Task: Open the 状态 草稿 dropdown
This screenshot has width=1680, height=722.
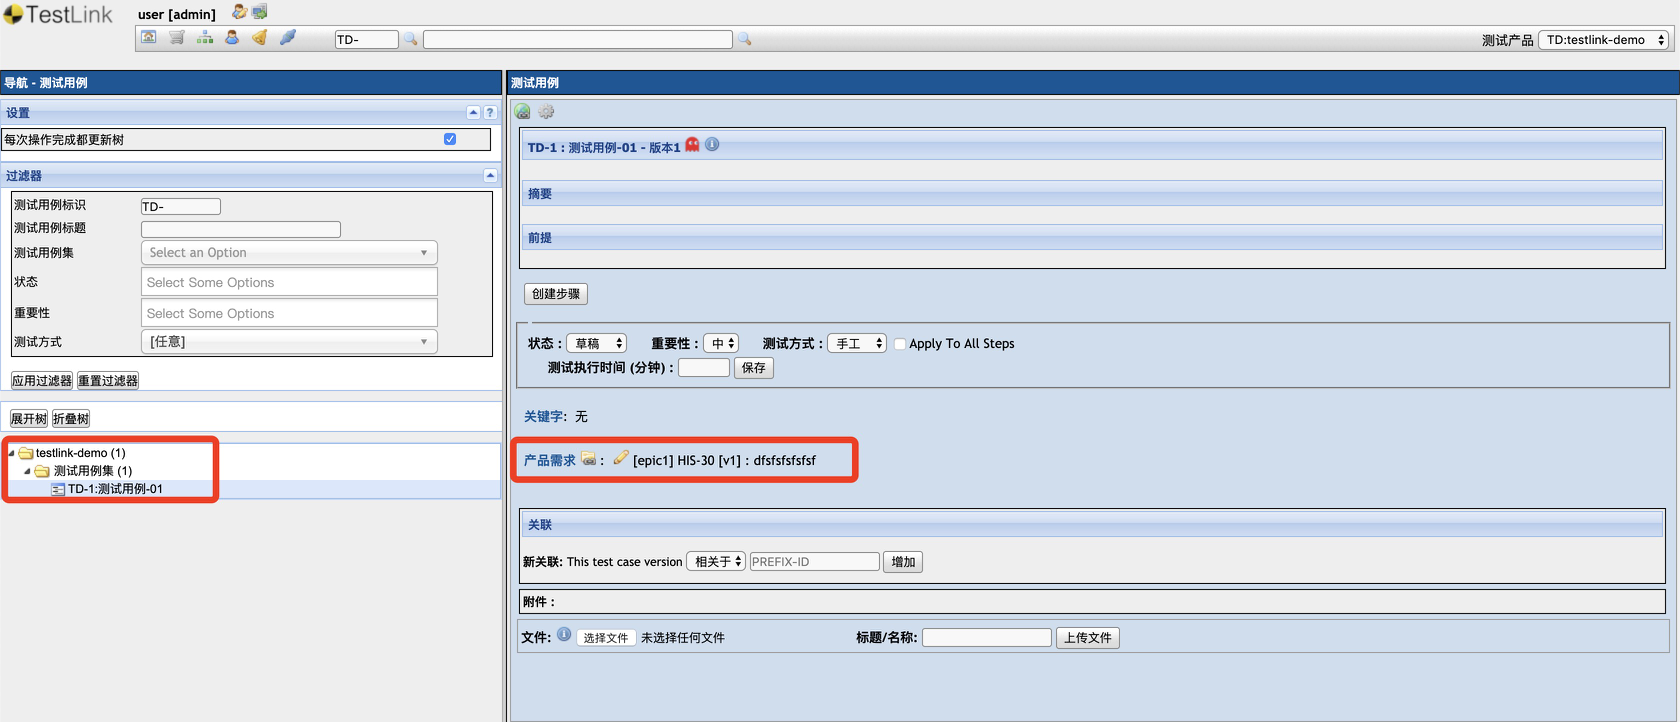Action: pos(596,344)
